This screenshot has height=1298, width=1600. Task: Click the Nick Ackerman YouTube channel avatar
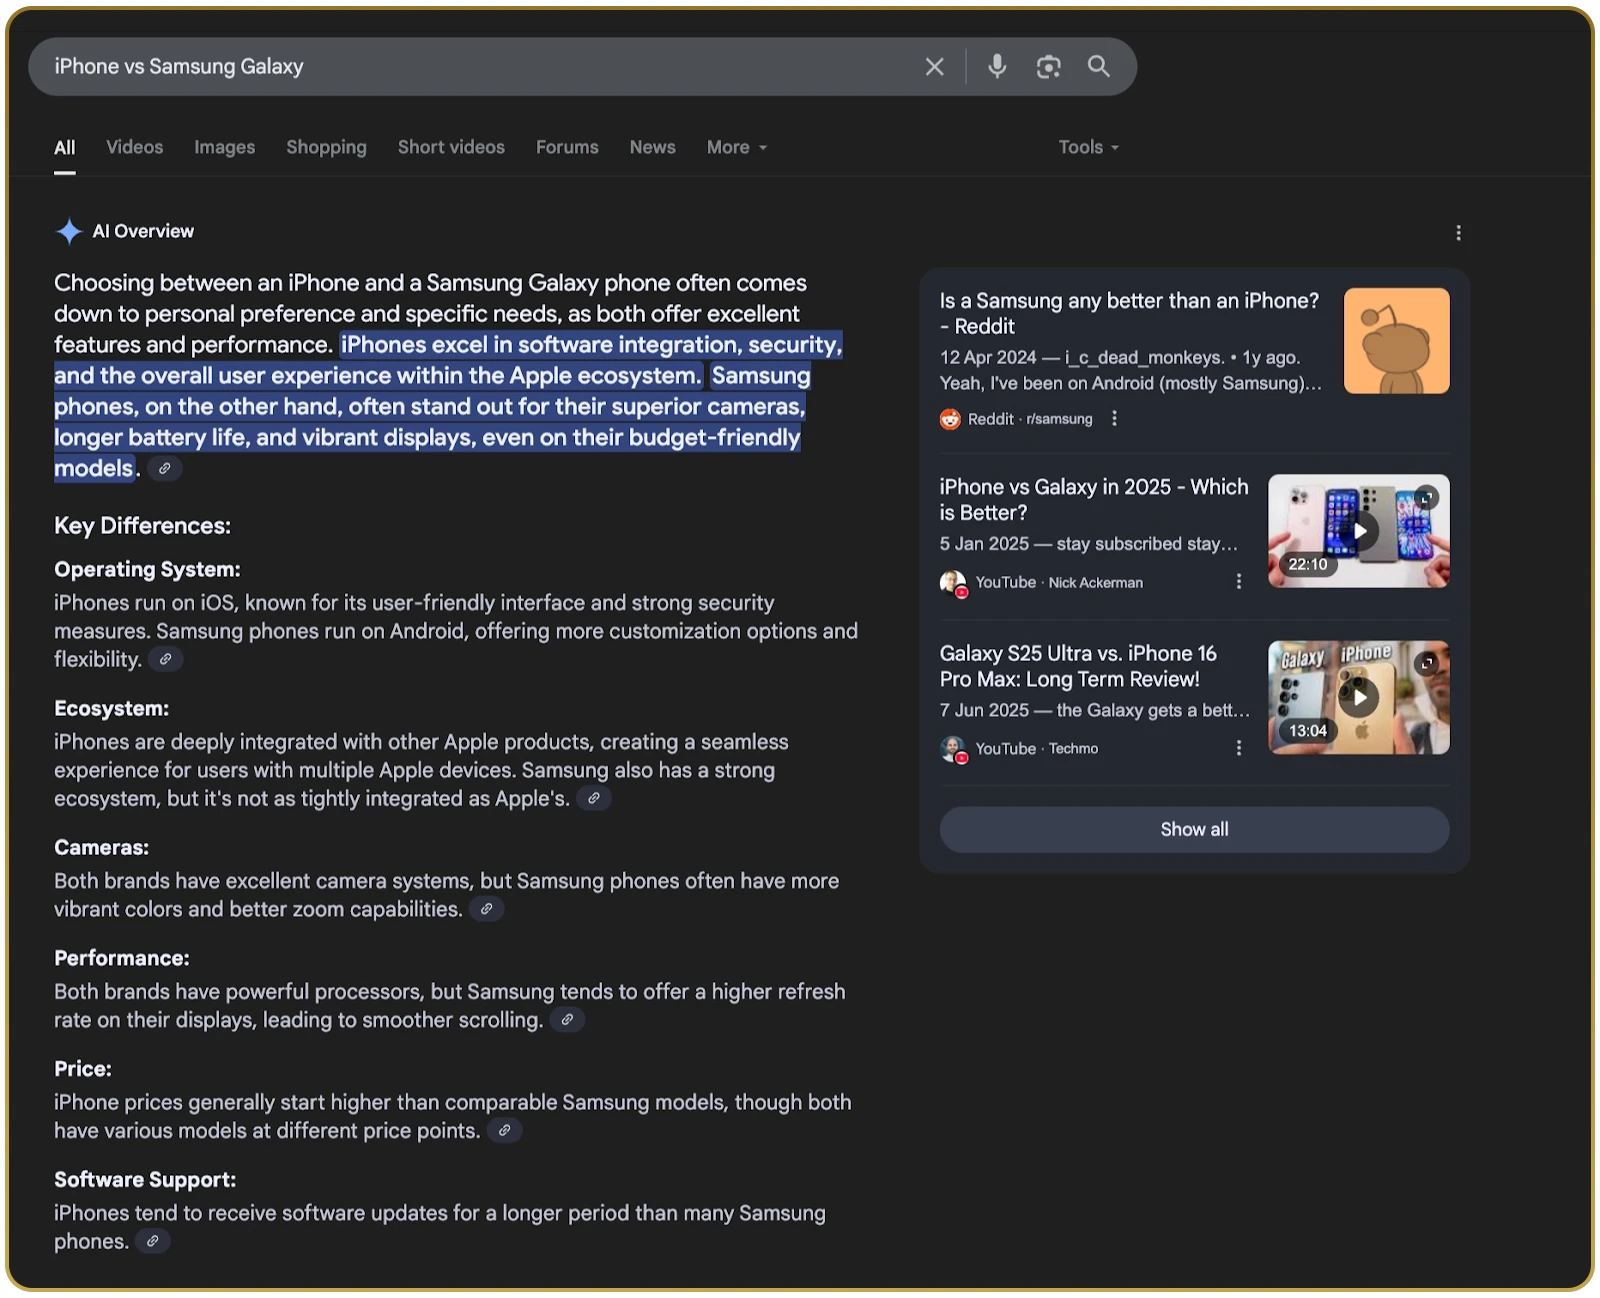point(953,582)
